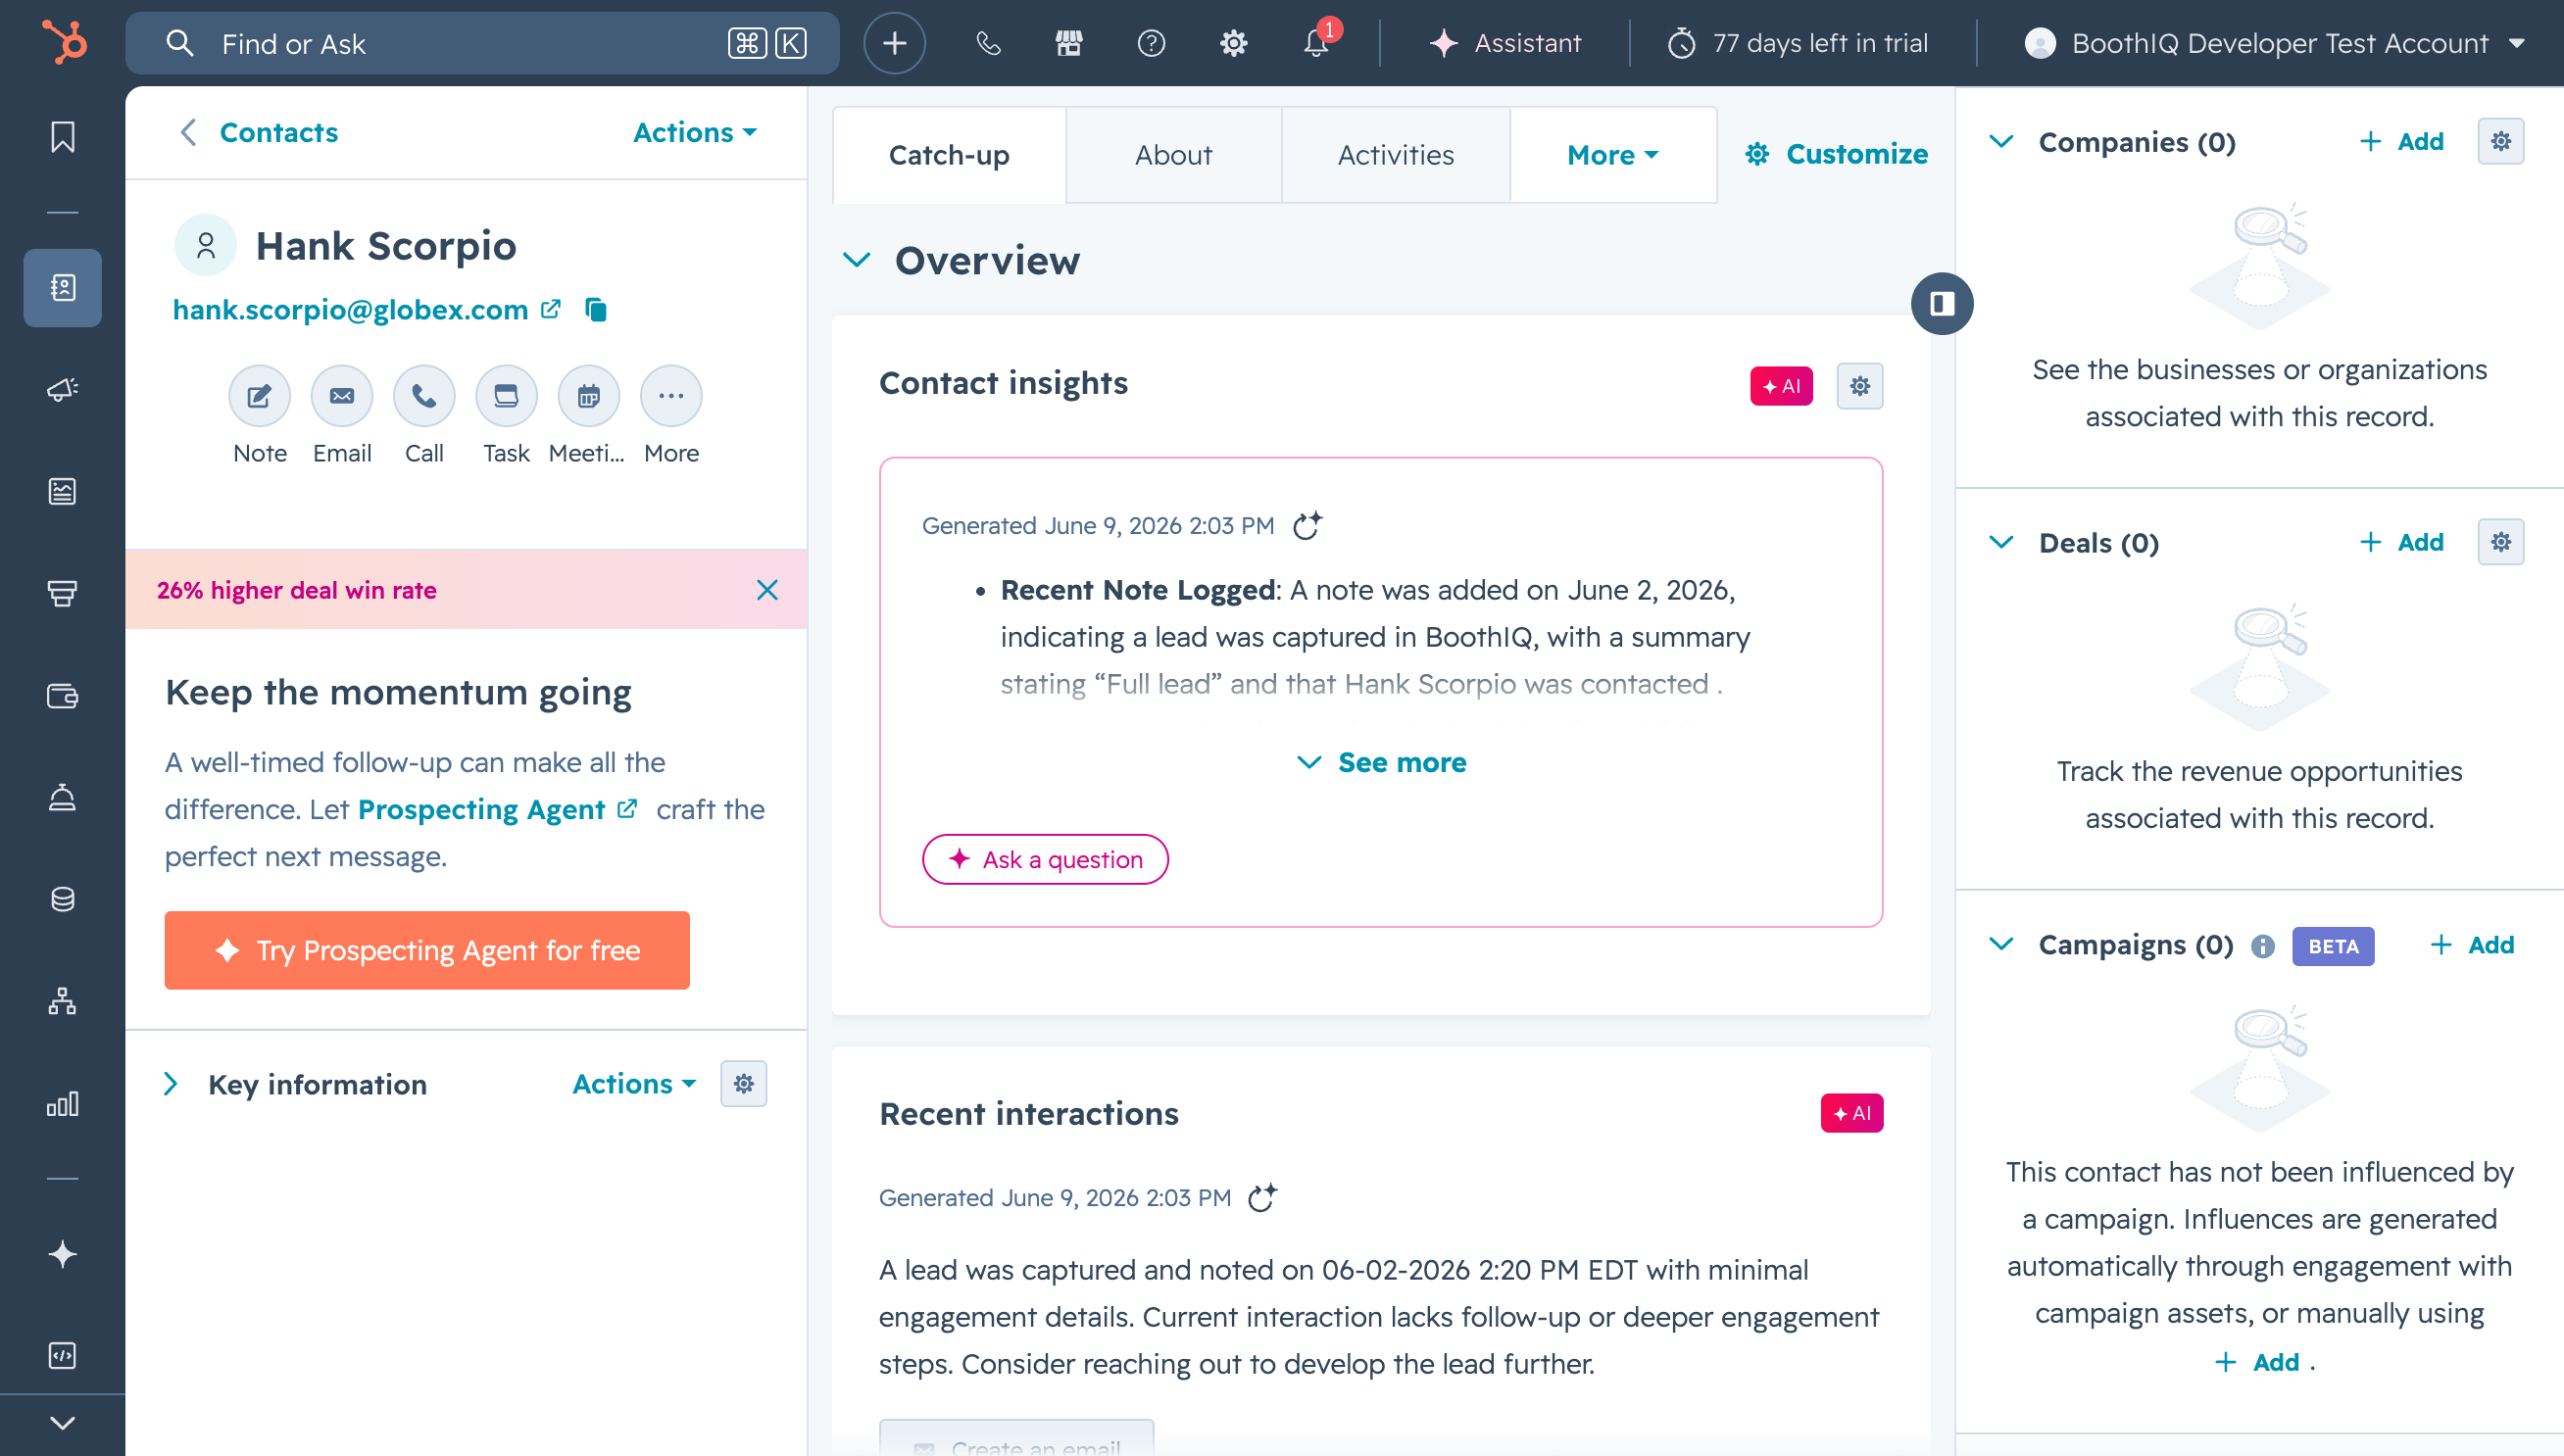
Task: Collapse the Companies card
Action: coord(2001,141)
